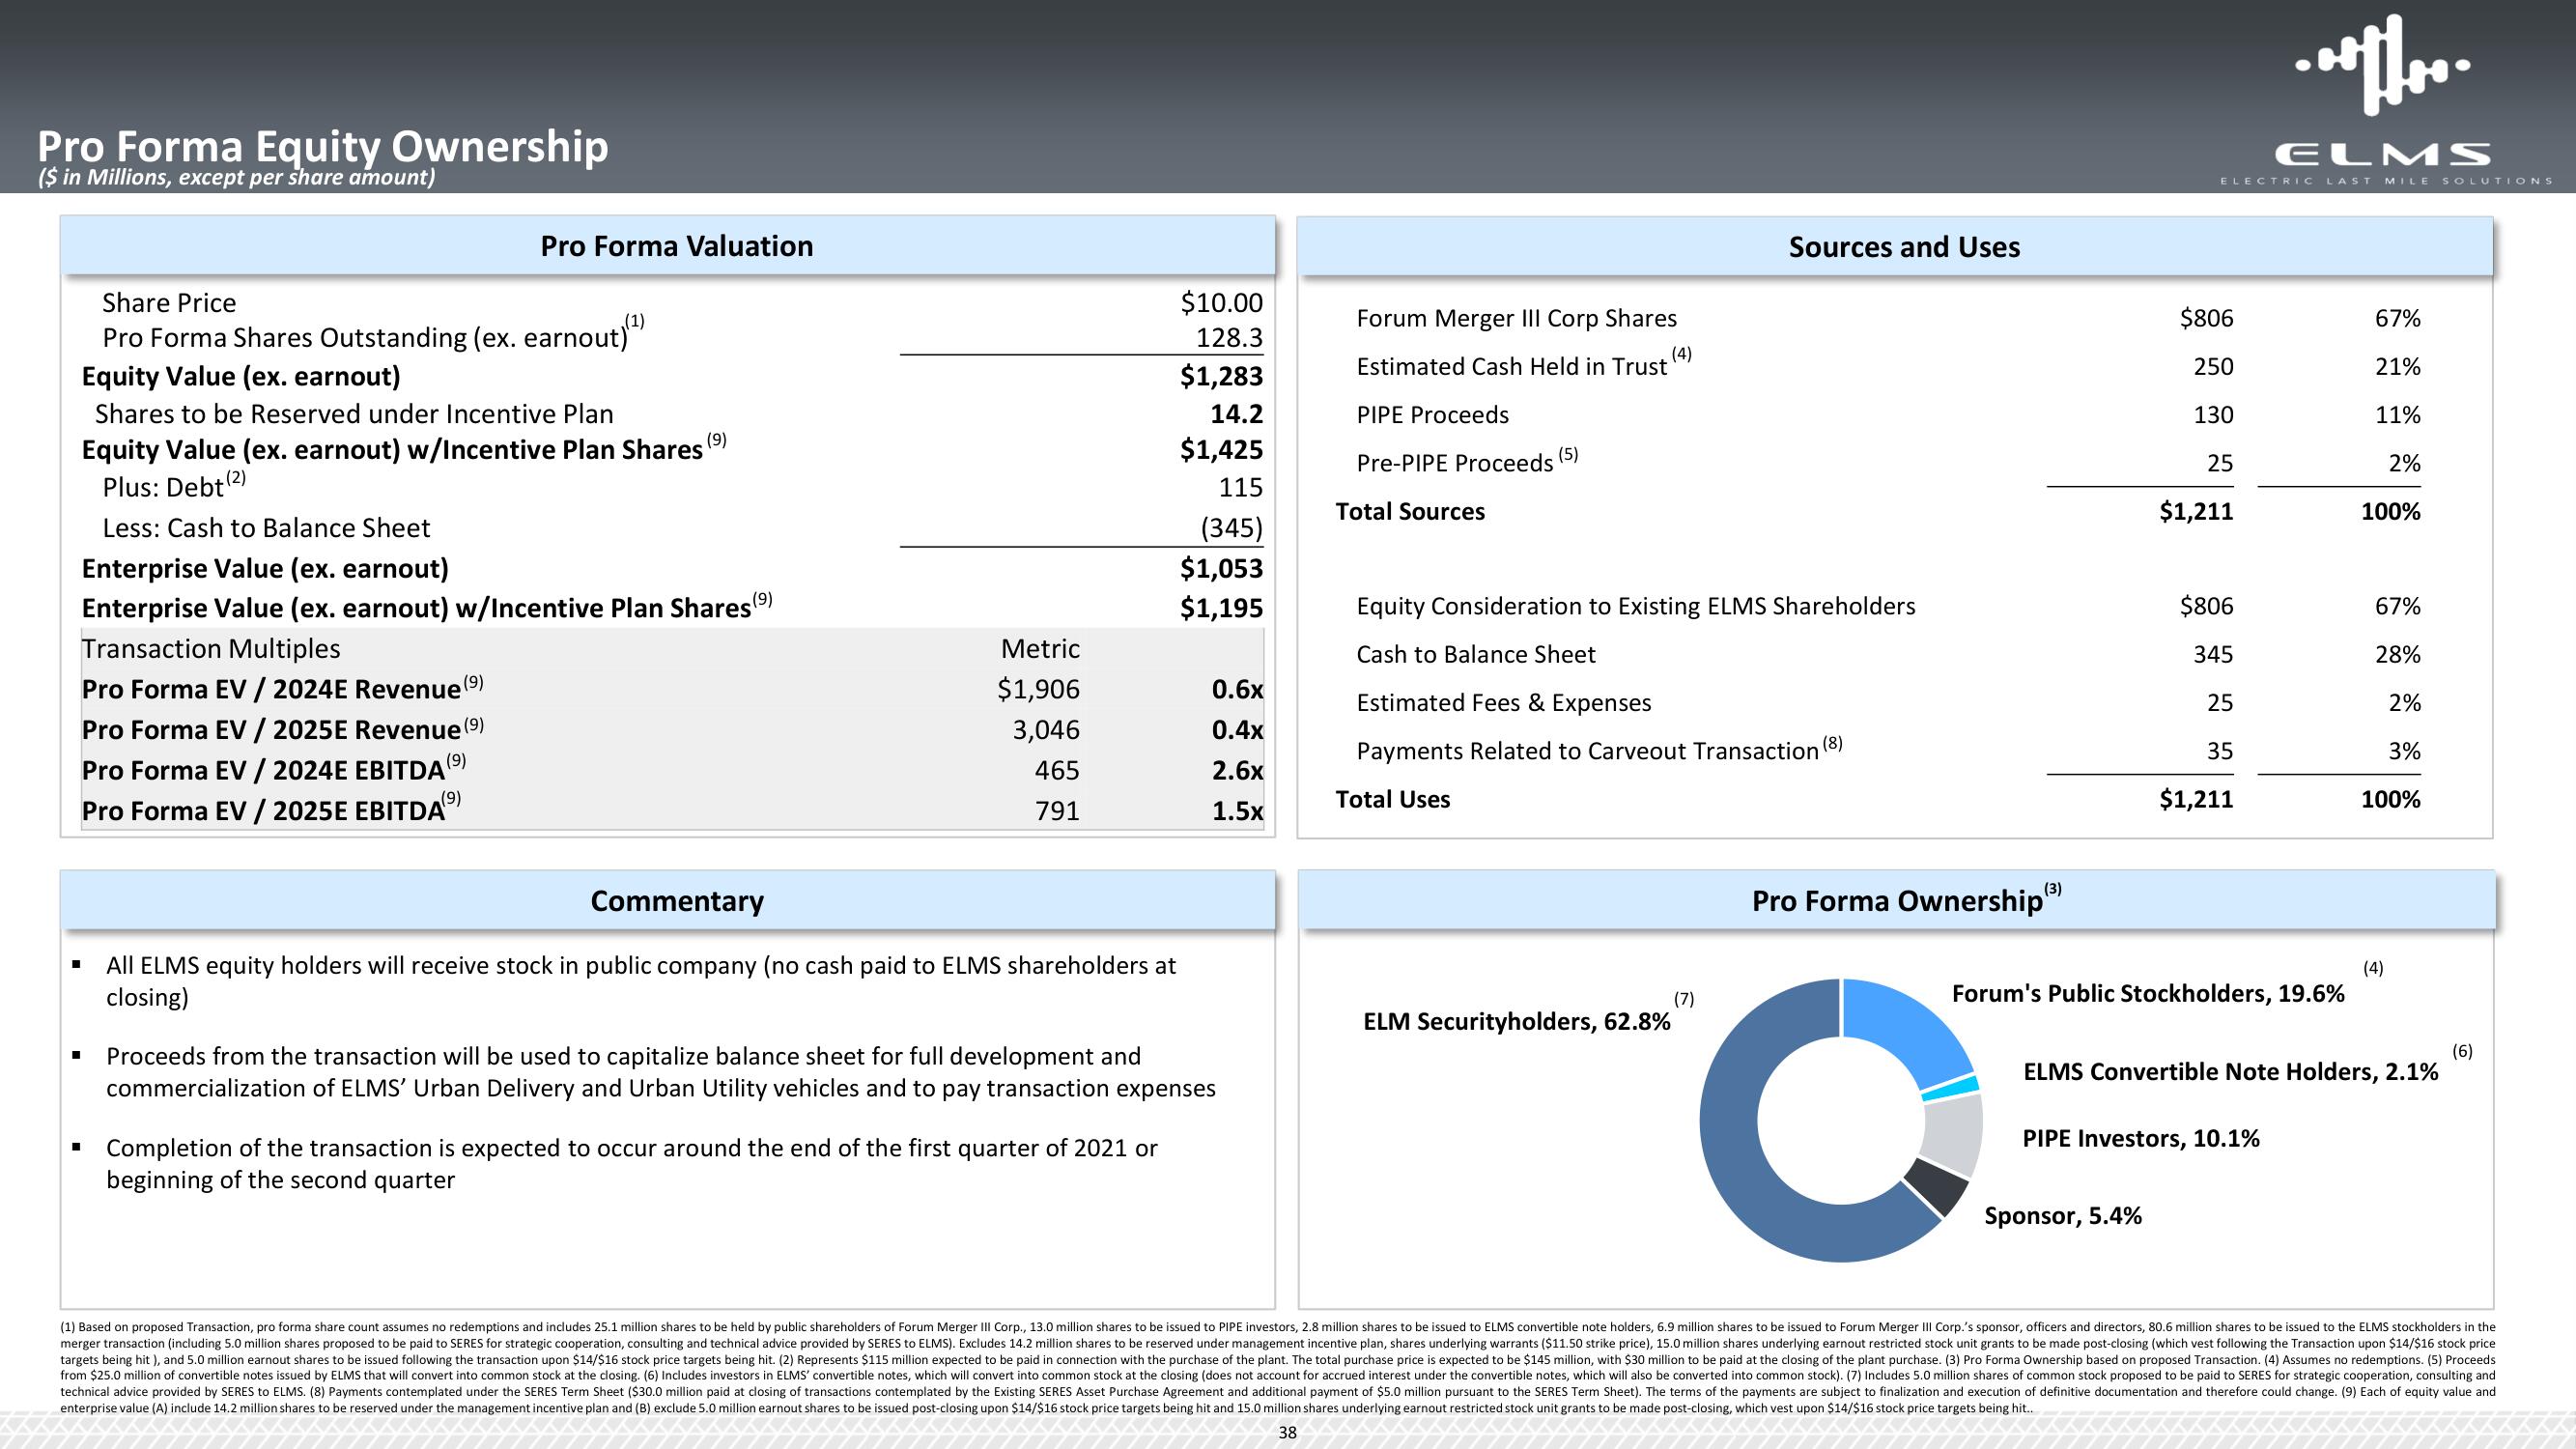
Task: Click the $1,053 enterprise value
Action: click(x=1221, y=569)
